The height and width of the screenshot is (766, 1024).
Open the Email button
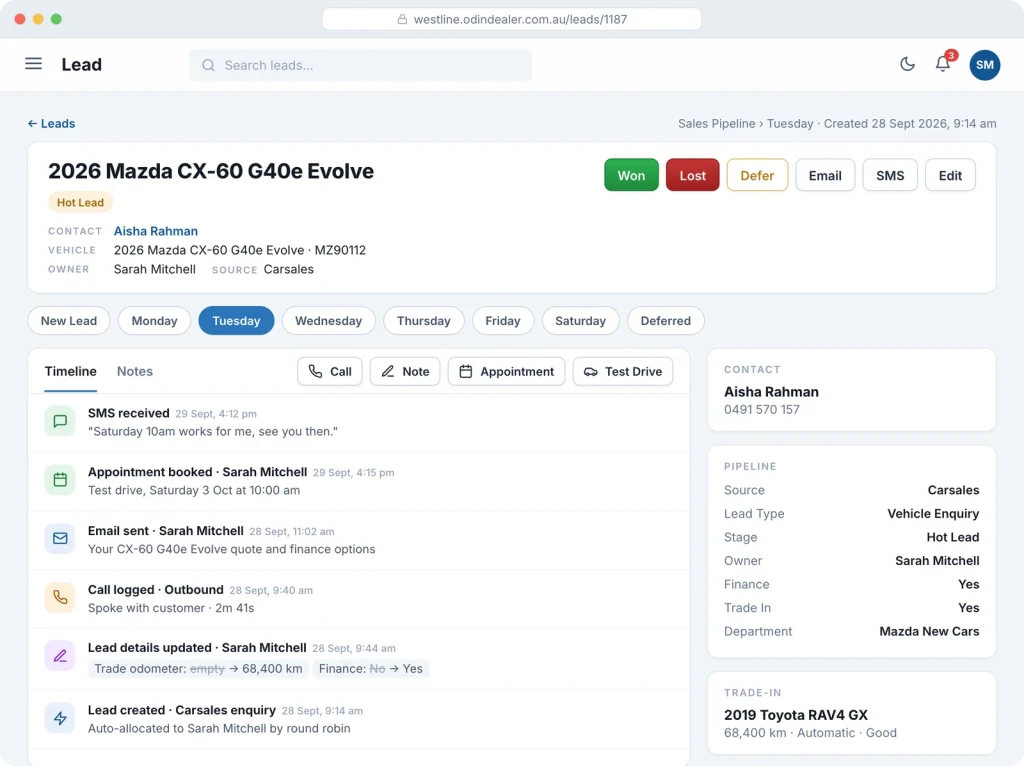(825, 175)
